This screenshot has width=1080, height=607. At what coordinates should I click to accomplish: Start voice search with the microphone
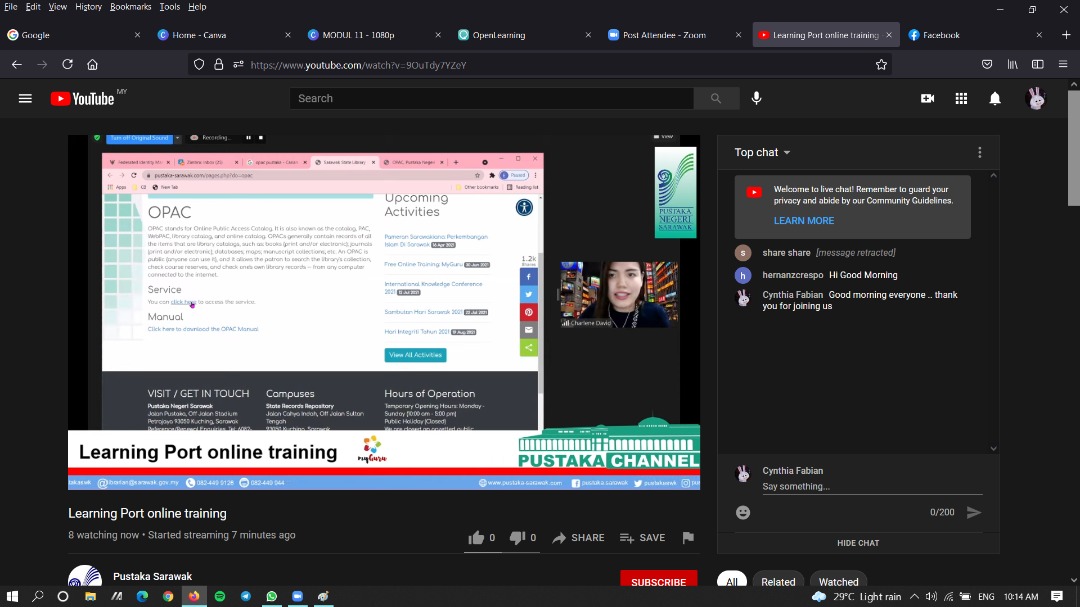pyautogui.click(x=756, y=99)
